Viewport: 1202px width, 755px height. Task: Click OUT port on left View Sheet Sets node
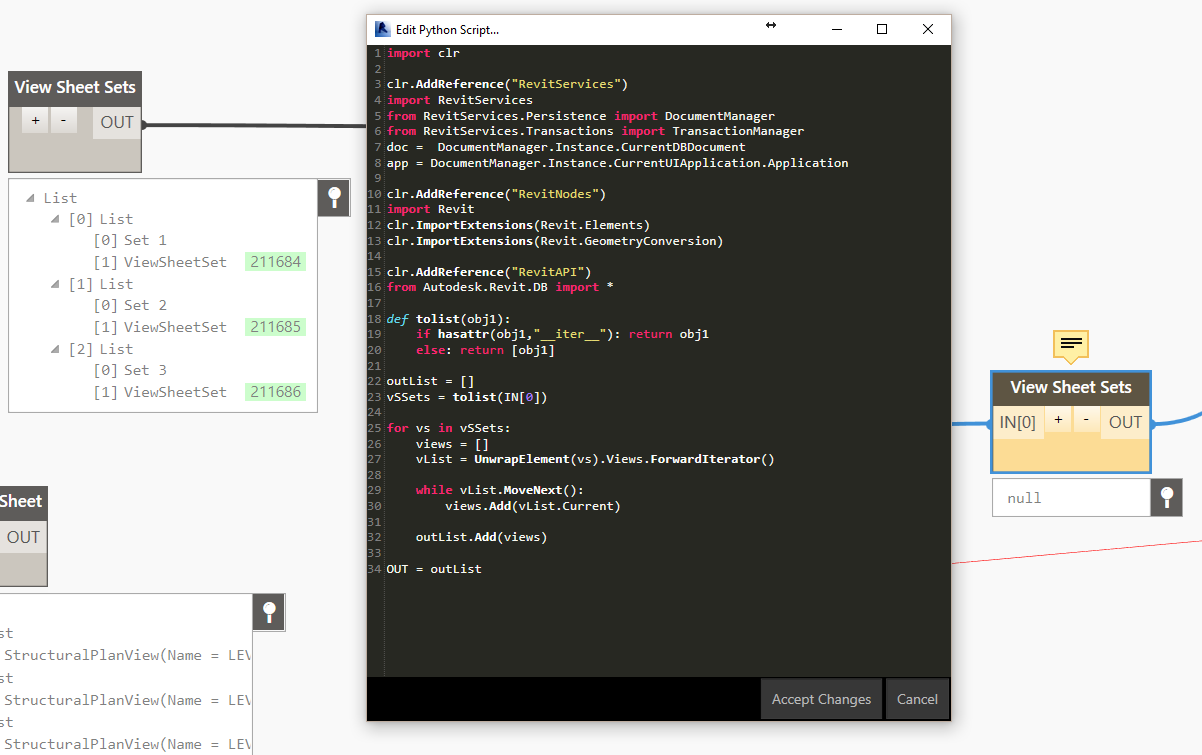coord(117,122)
